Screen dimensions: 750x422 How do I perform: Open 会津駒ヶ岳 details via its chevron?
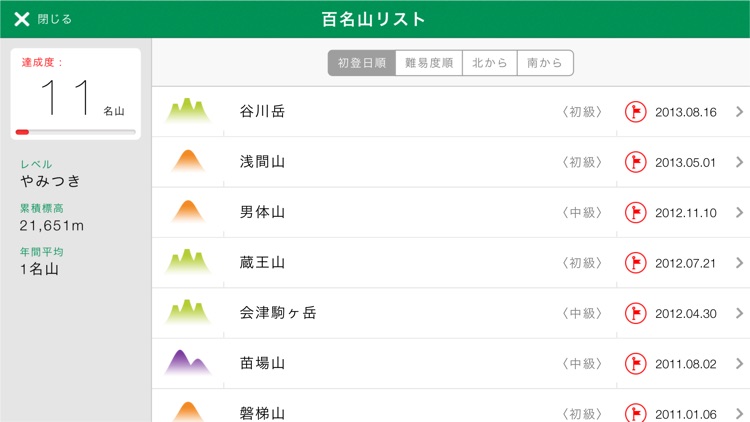739,313
